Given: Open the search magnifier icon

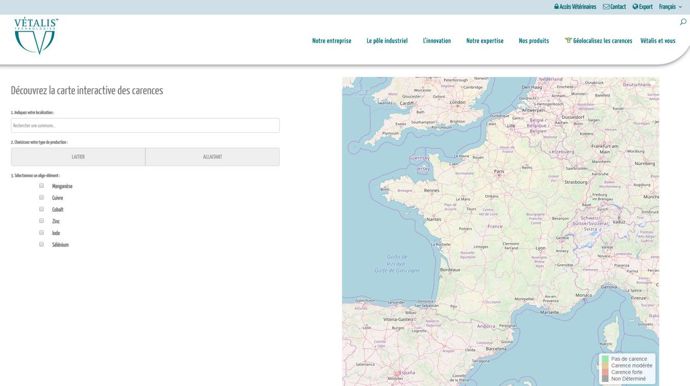Looking at the screenshot, I should 683,22.
